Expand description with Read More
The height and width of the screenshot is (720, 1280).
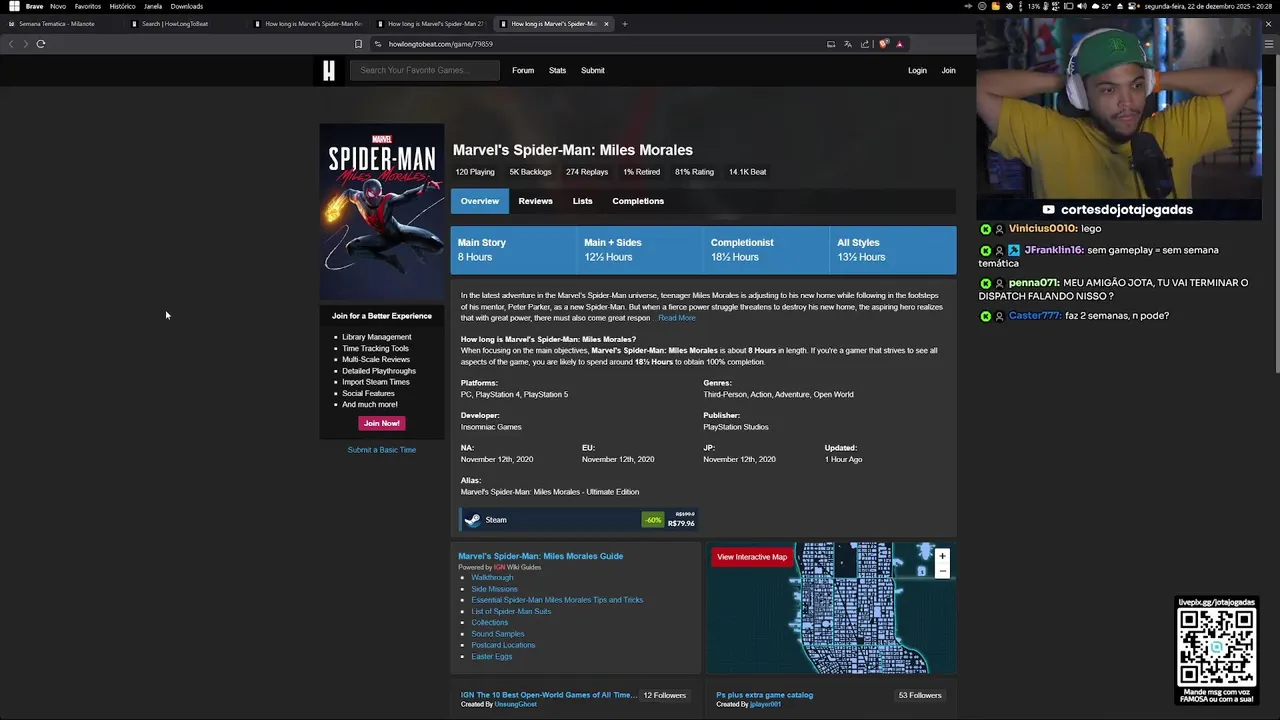coord(677,318)
